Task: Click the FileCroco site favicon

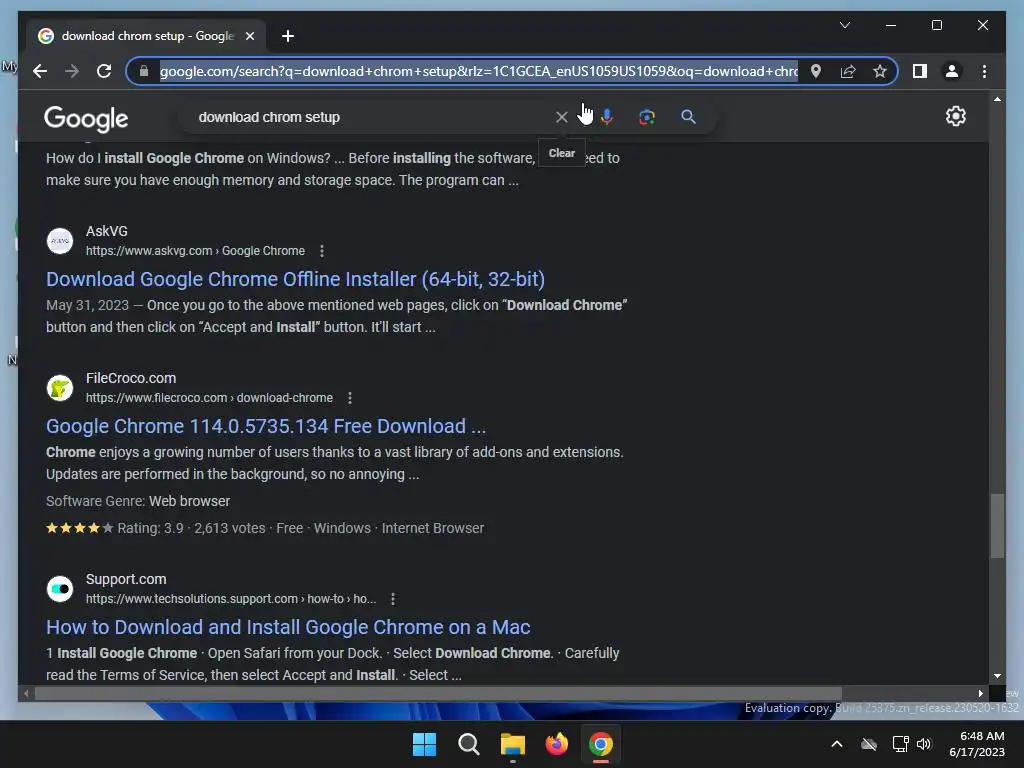Action: [x=60, y=388]
